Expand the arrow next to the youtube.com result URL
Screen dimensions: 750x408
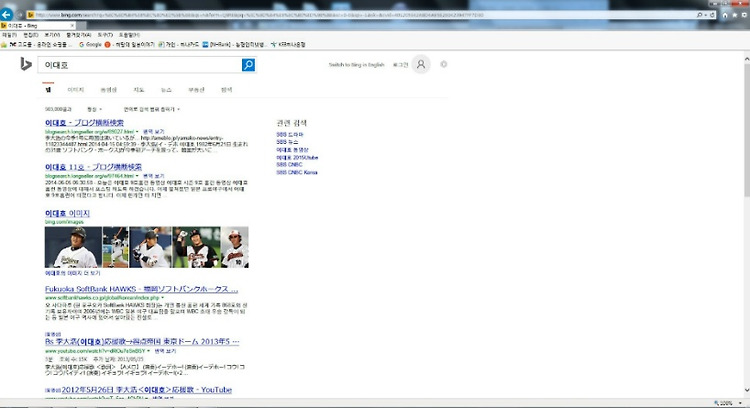149,351
